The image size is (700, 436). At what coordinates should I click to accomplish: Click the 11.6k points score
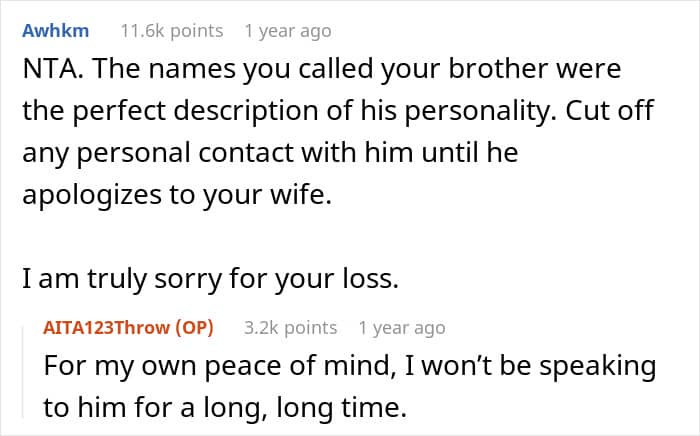coord(171,31)
